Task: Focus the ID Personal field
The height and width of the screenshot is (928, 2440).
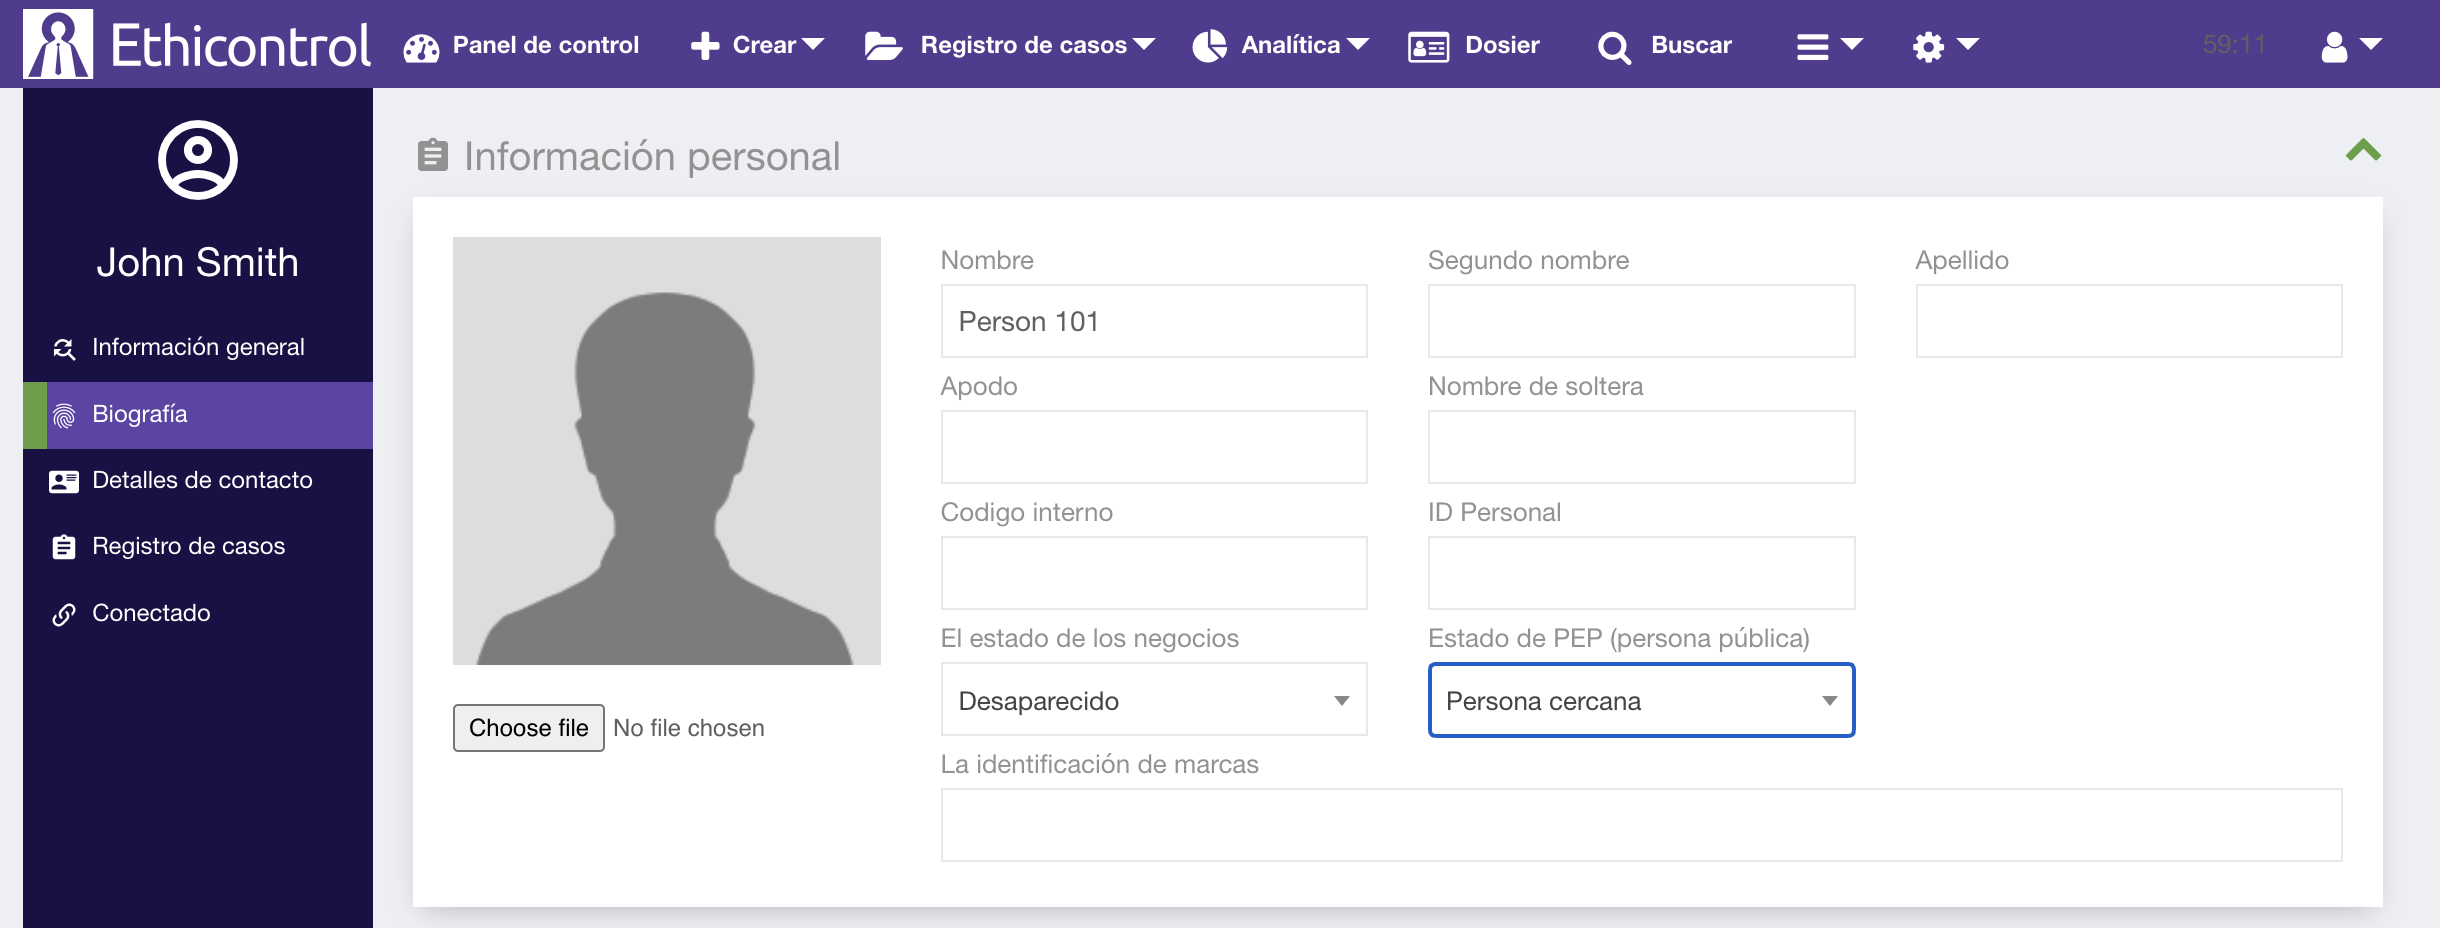Action: [1642, 573]
